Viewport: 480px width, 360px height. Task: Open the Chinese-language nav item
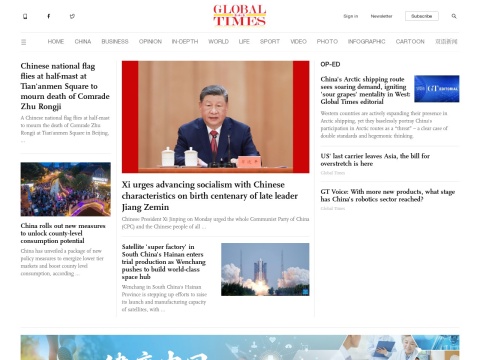click(x=446, y=42)
